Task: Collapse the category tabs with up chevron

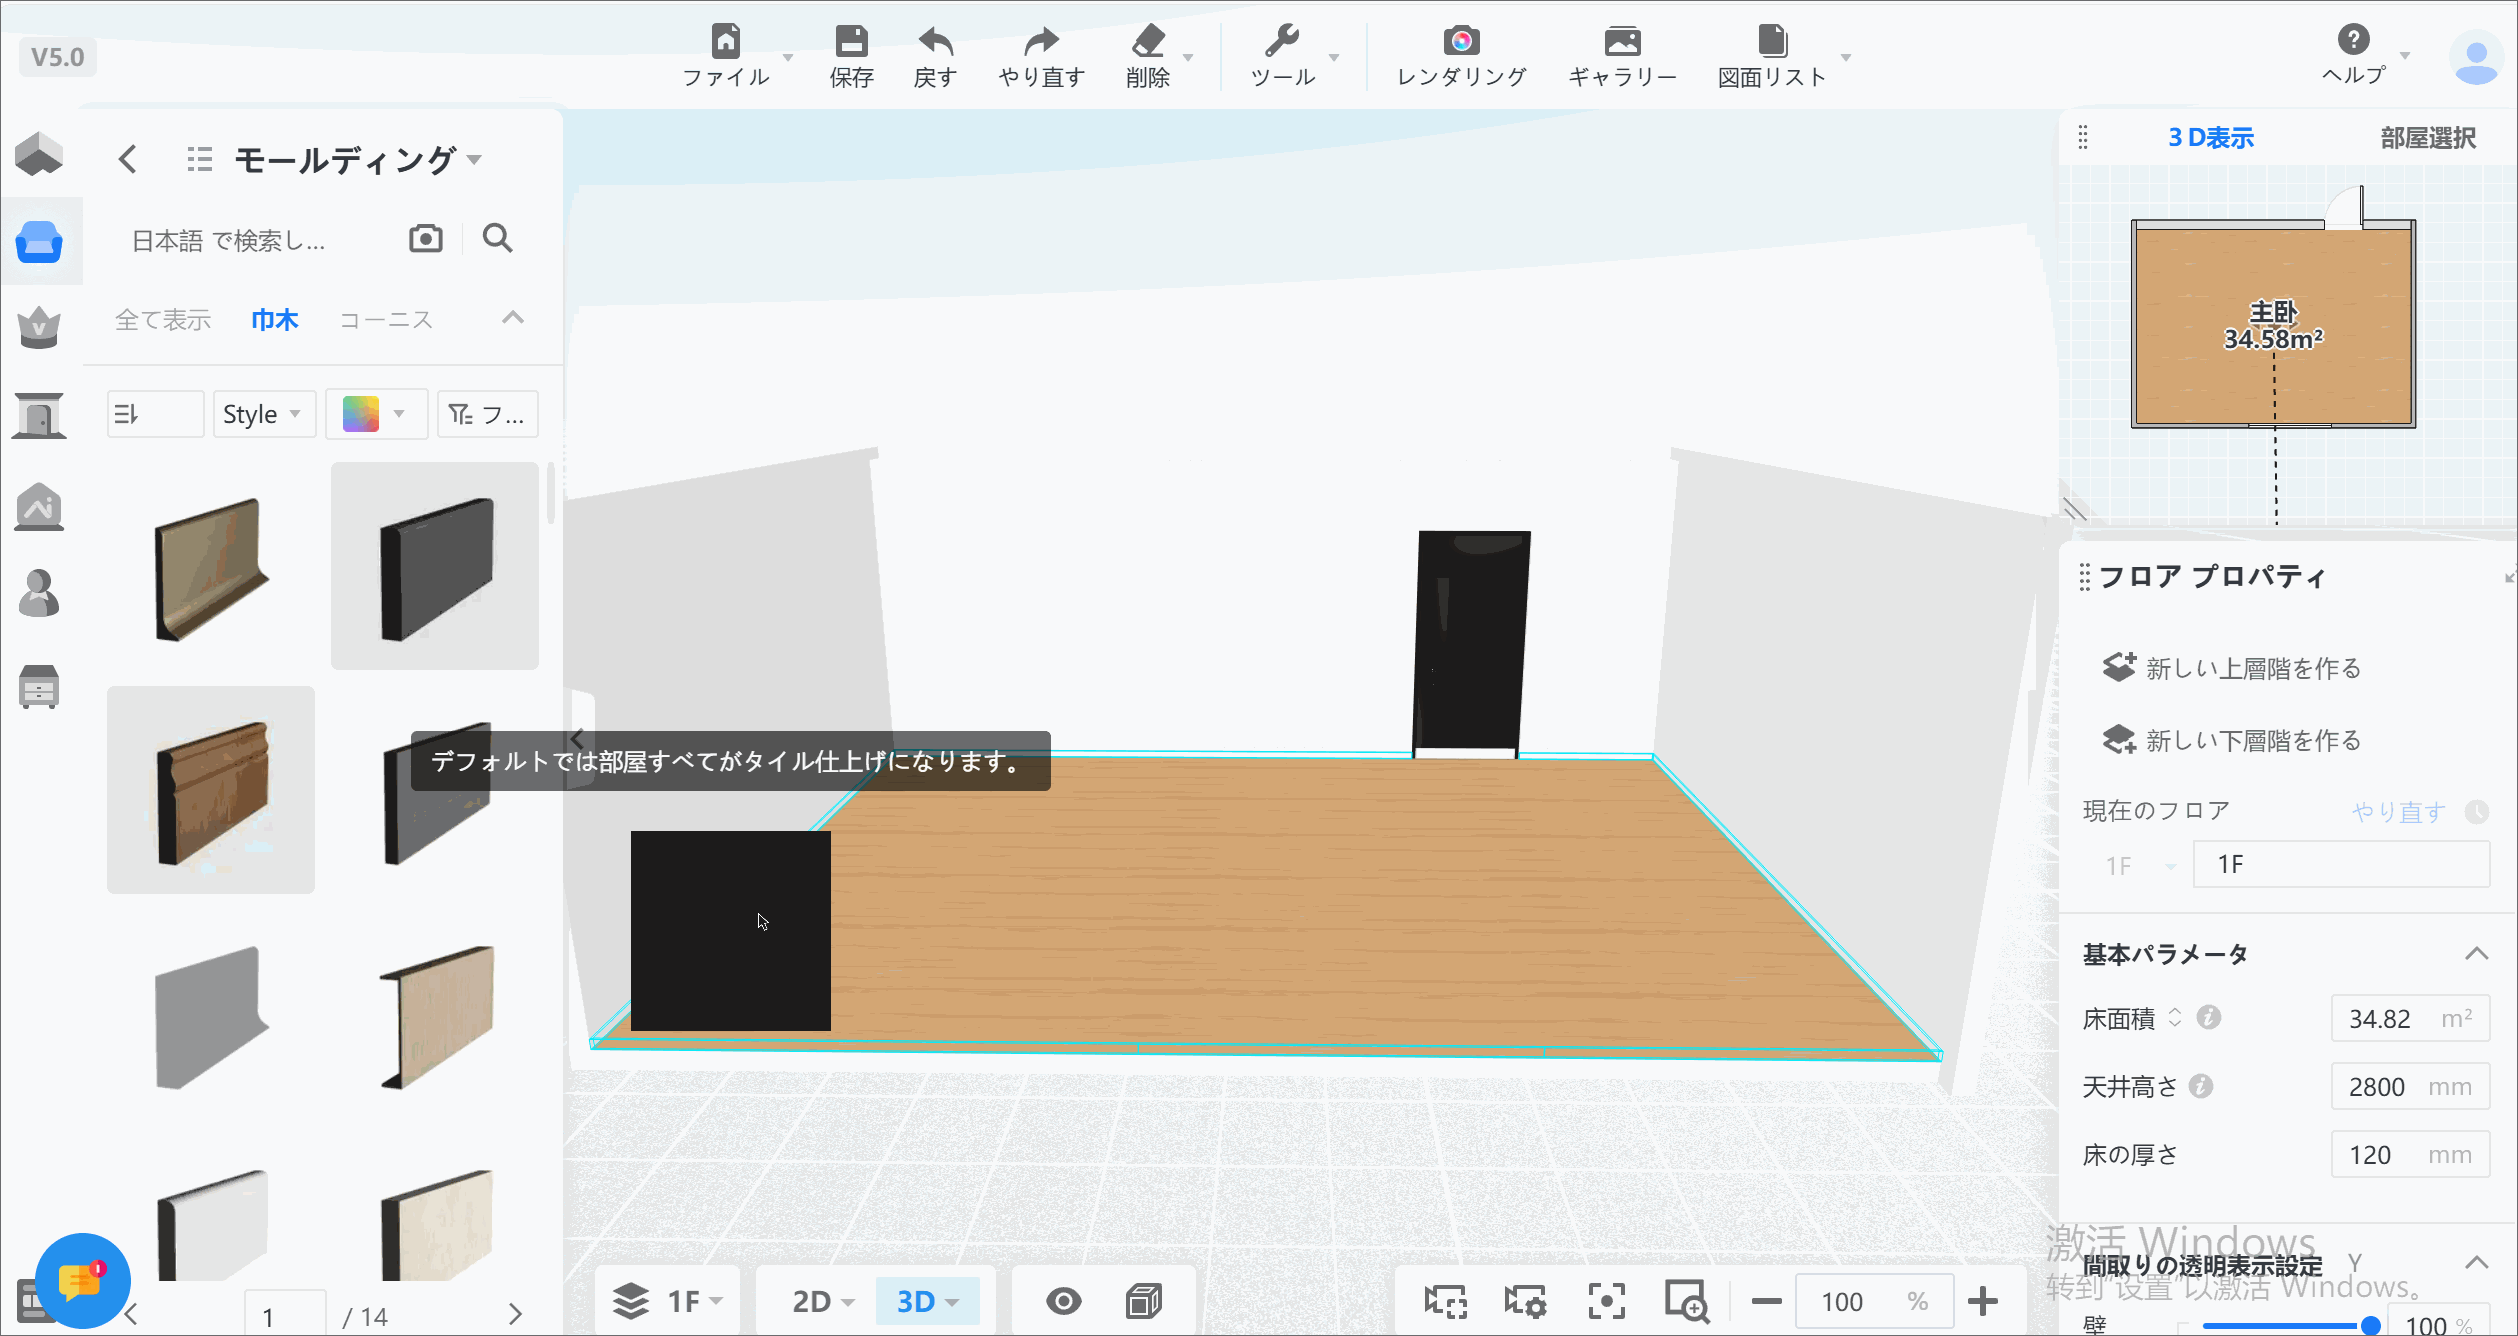Action: pos(513,318)
